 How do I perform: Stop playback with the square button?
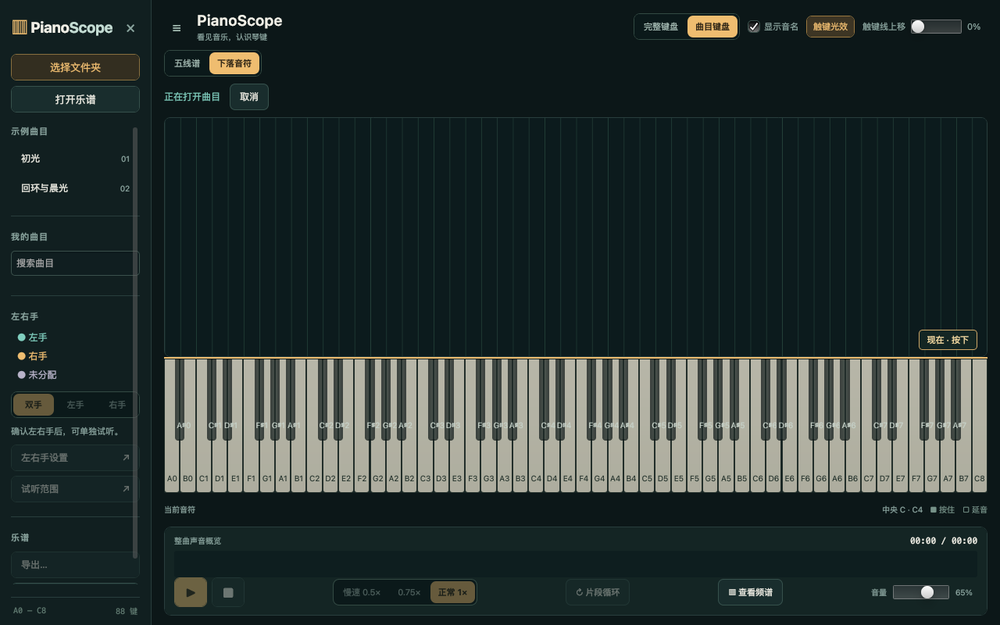click(228, 592)
